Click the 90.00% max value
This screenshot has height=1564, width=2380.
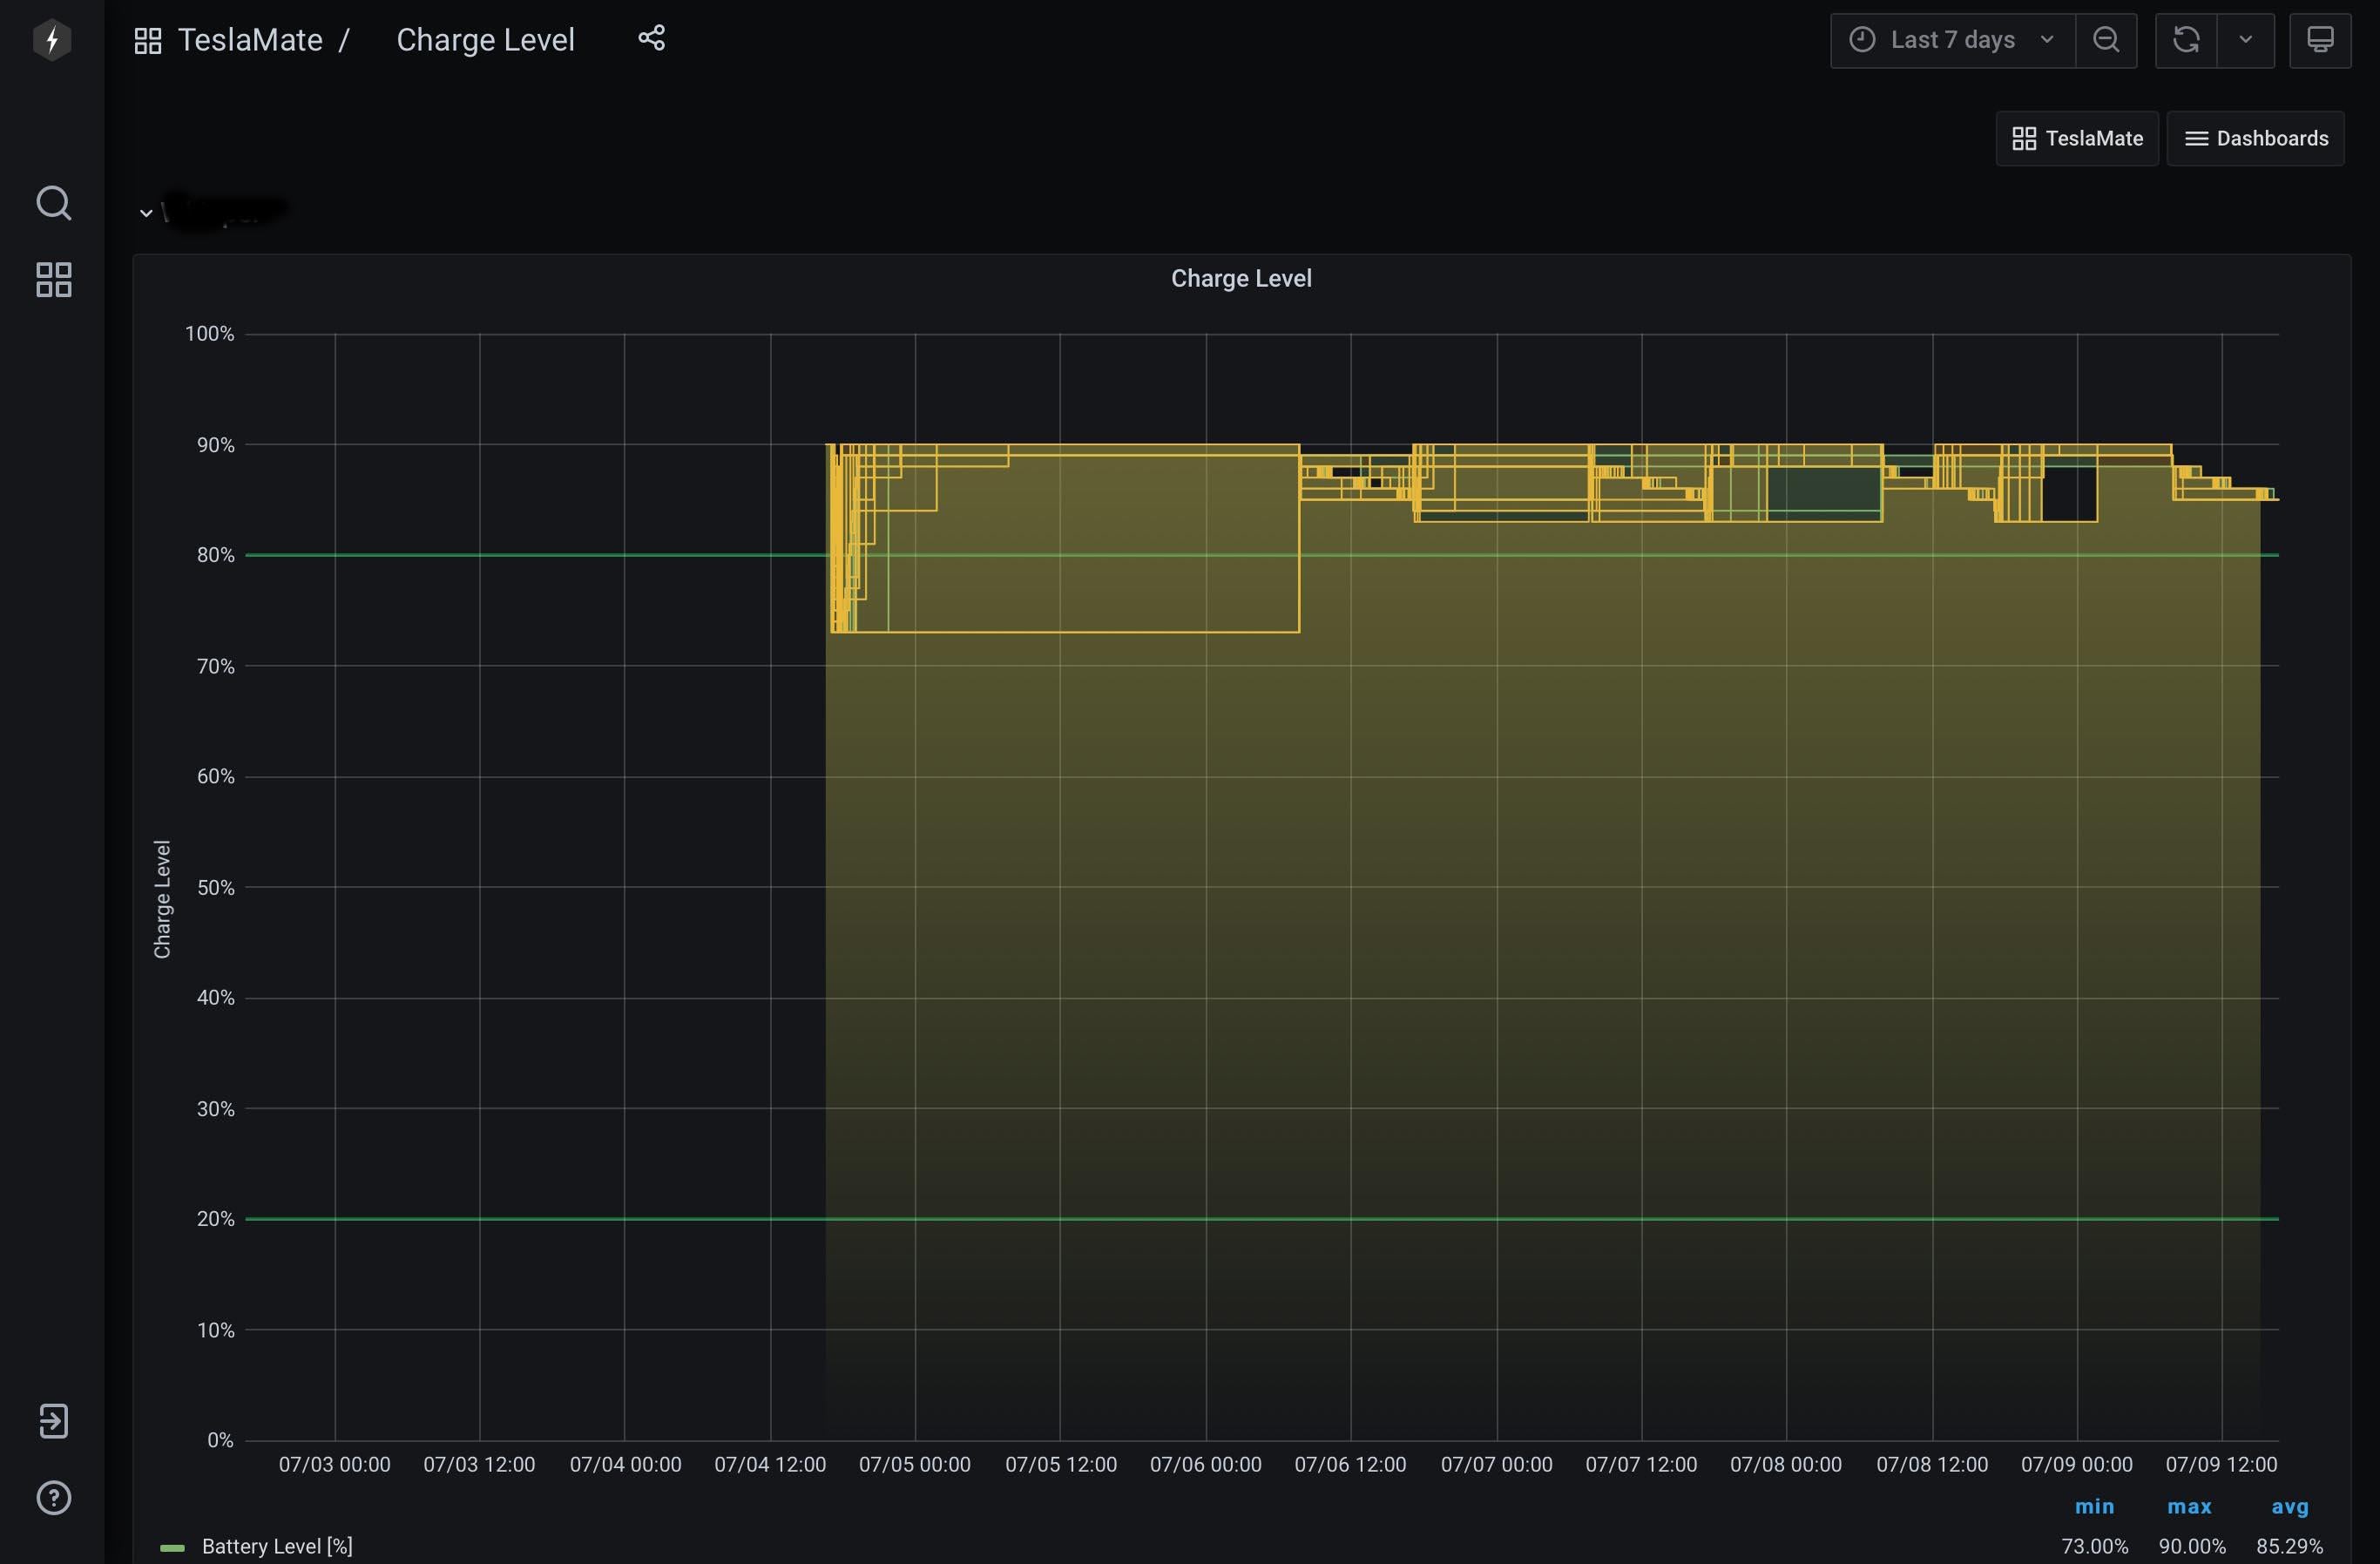point(2192,1546)
